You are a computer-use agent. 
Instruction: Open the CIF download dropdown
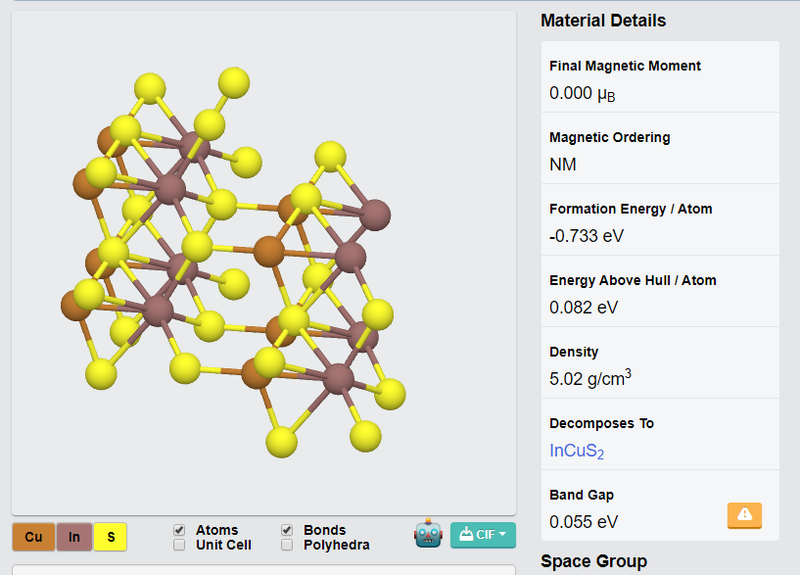483,535
